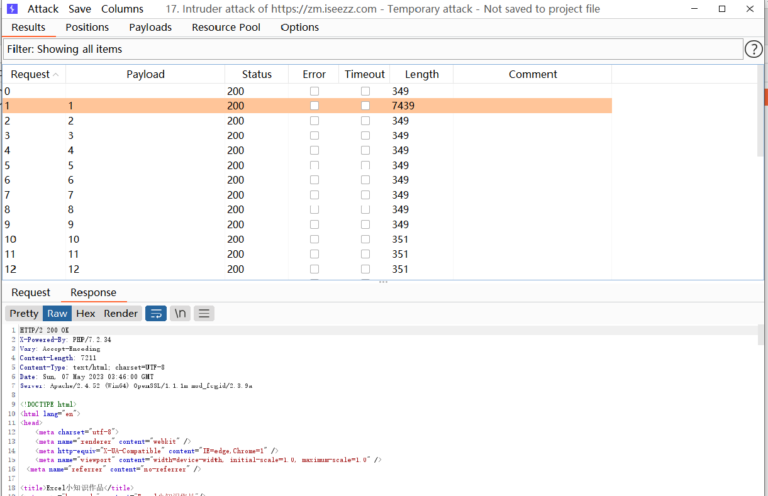
Task: Toggle the line wrap icon in response toolbar
Action: coord(156,313)
